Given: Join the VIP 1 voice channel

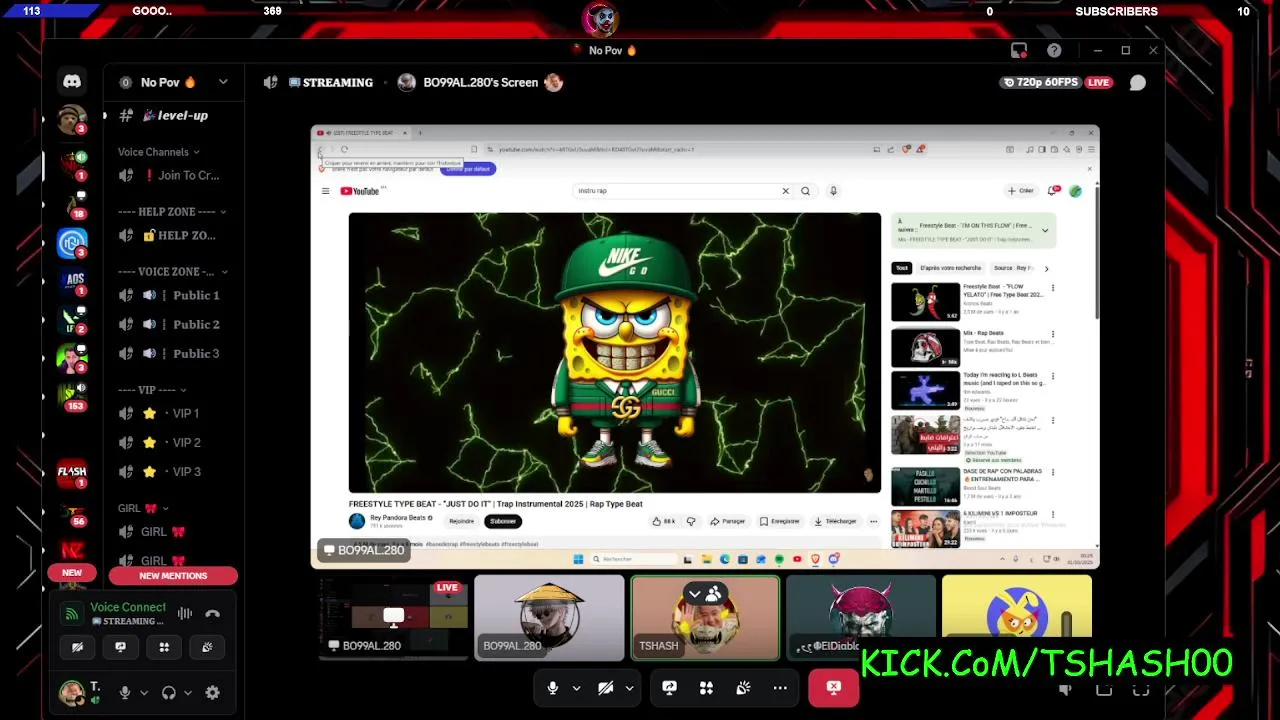Looking at the screenshot, I should coord(173,413).
